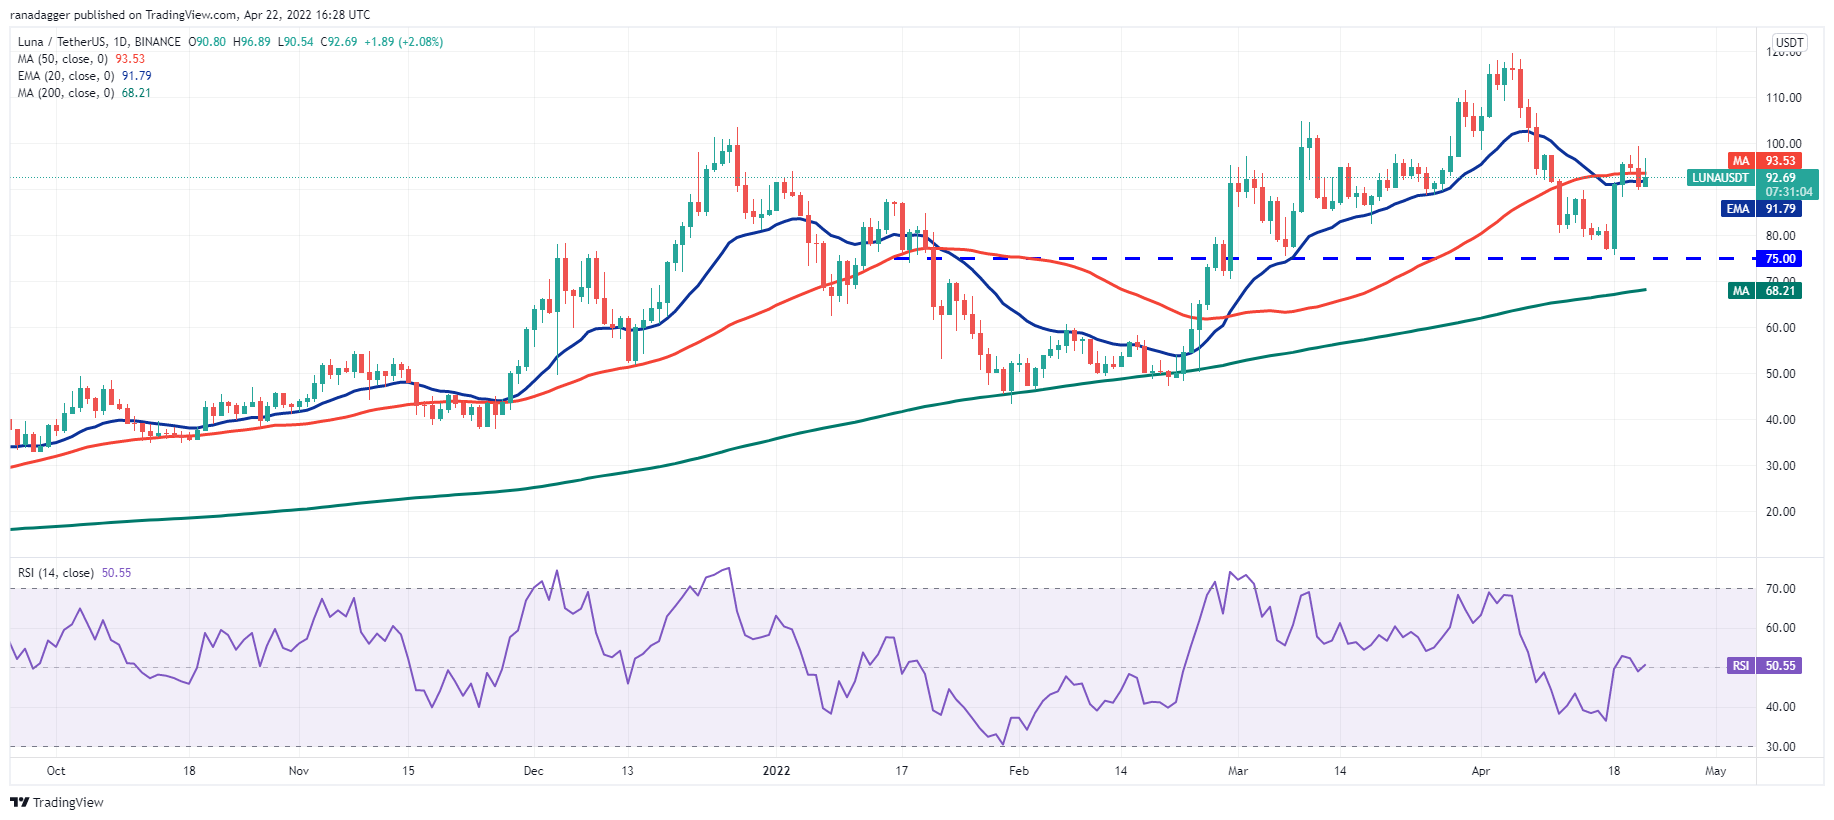Select the MA (200, close, 0) legend entry
Screen dimensions: 1834x820
65,93
